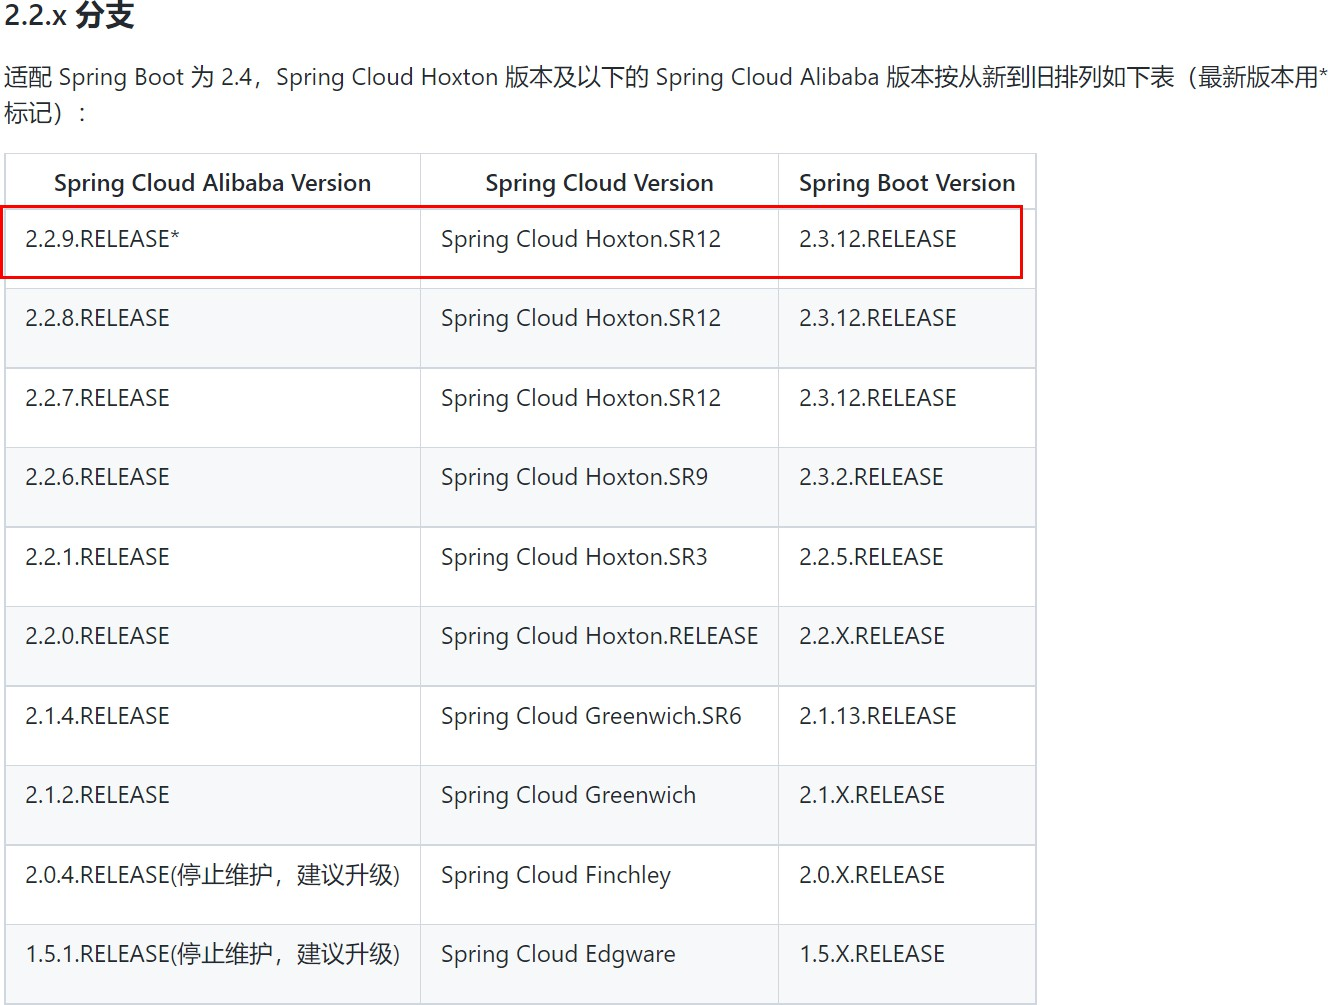Select the 'Spring Cloud Version' column header

point(599,183)
